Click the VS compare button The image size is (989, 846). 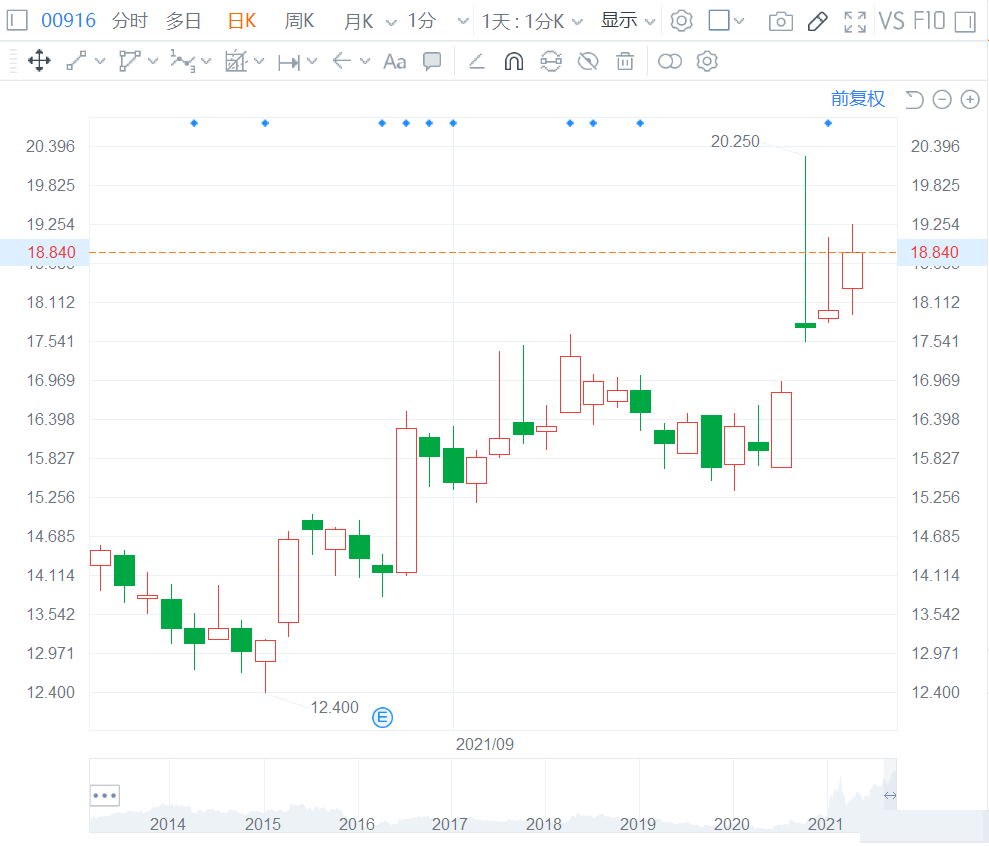tap(891, 21)
